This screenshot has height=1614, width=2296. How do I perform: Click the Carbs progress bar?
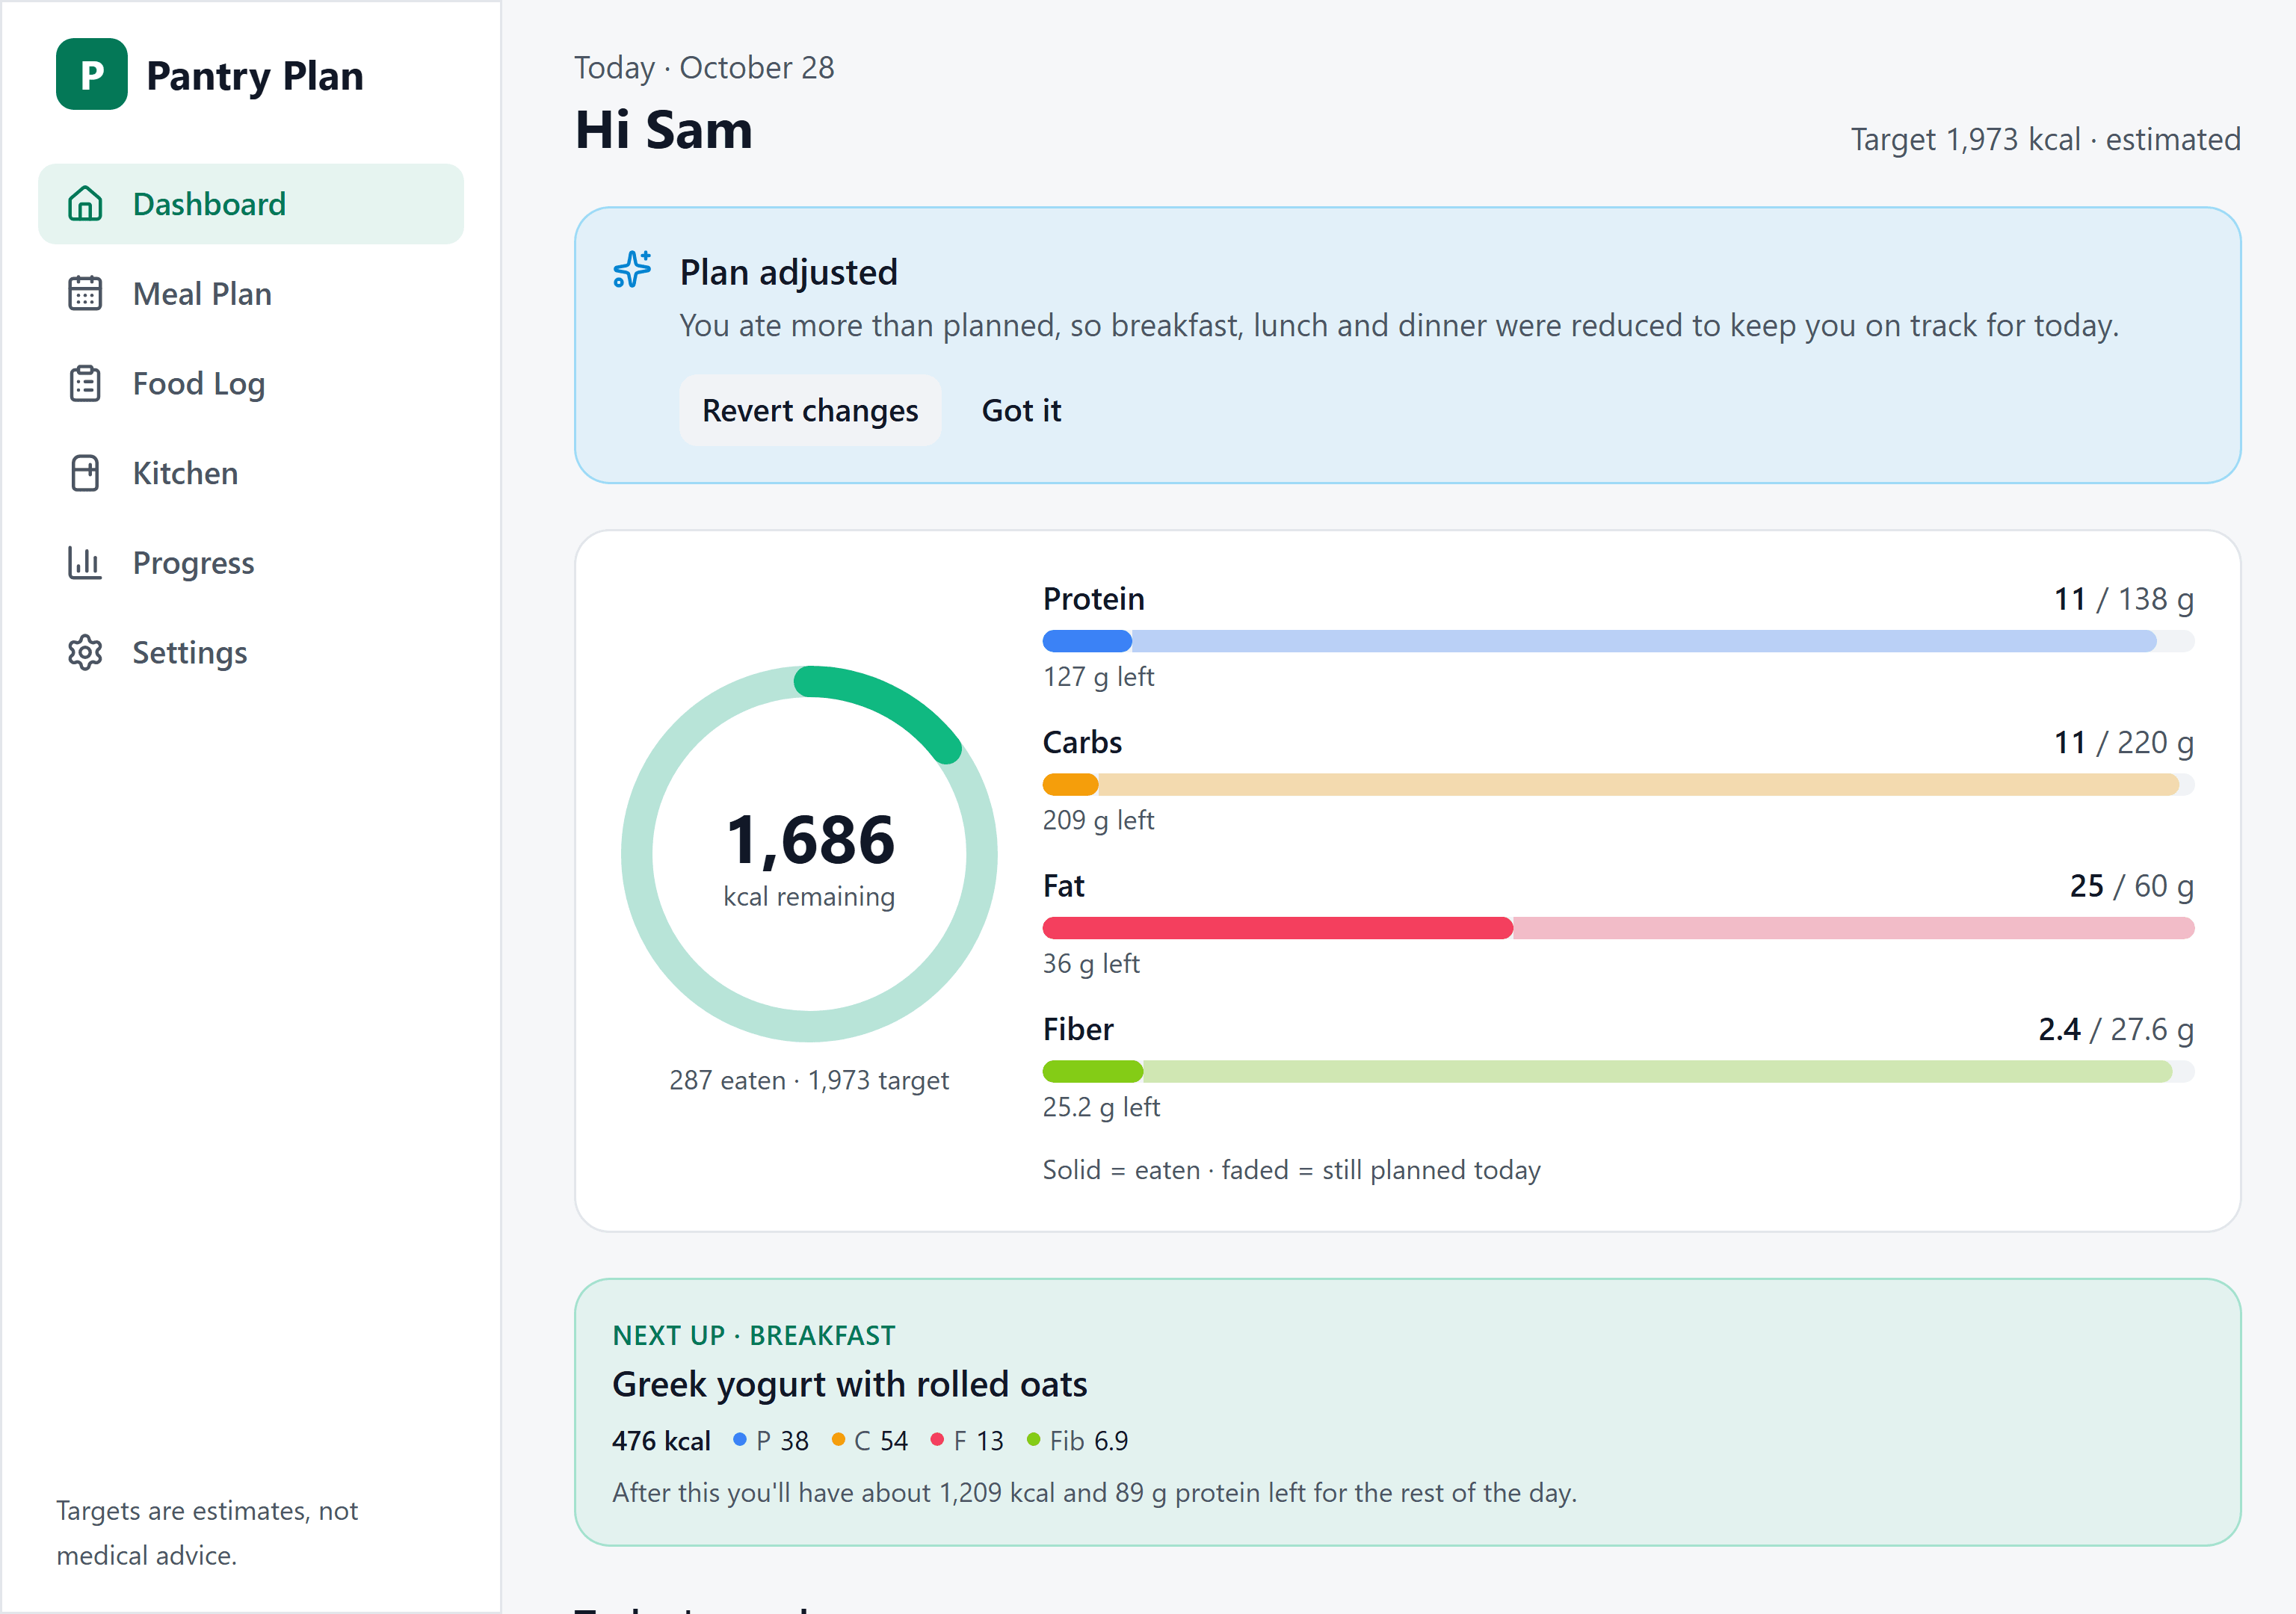pos(1618,785)
